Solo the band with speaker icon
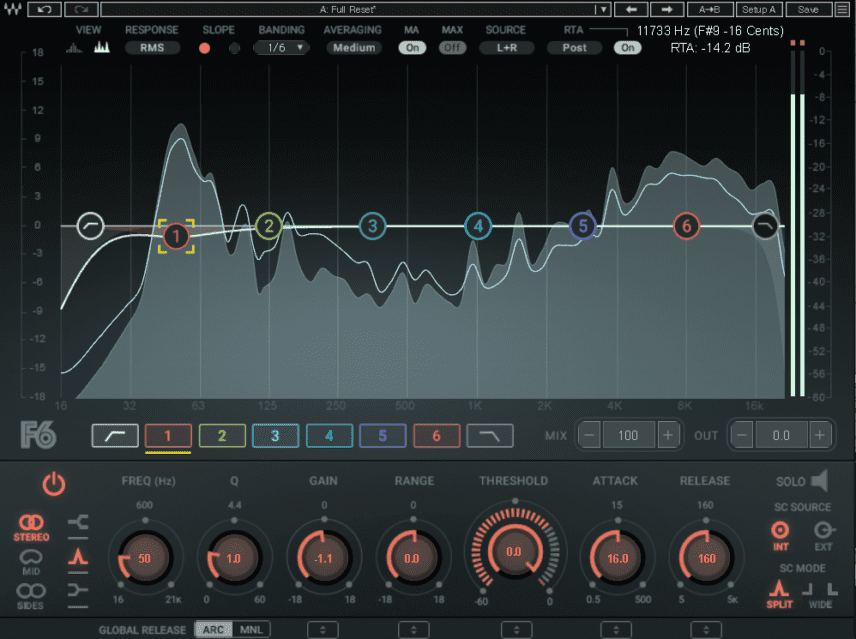The image size is (856, 639). [819, 481]
